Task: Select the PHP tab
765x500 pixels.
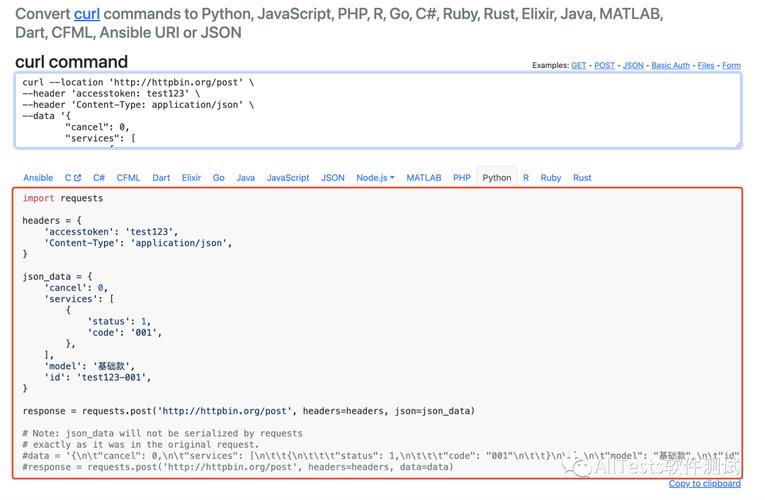Action: [x=461, y=178]
